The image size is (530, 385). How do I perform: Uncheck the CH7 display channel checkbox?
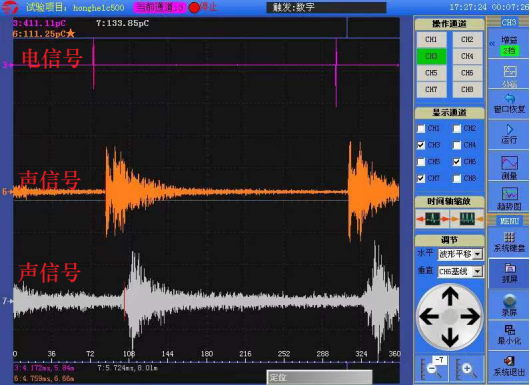click(421, 178)
